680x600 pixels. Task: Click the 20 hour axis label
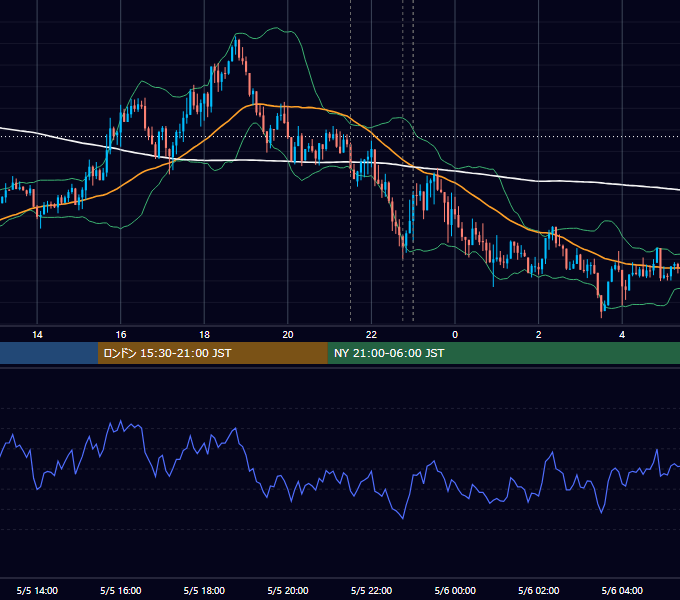(x=288, y=335)
